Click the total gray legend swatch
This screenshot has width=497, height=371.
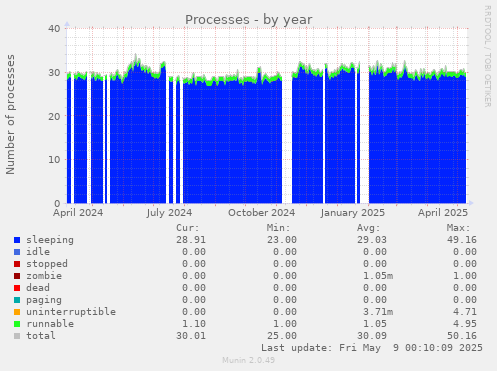click(x=17, y=336)
